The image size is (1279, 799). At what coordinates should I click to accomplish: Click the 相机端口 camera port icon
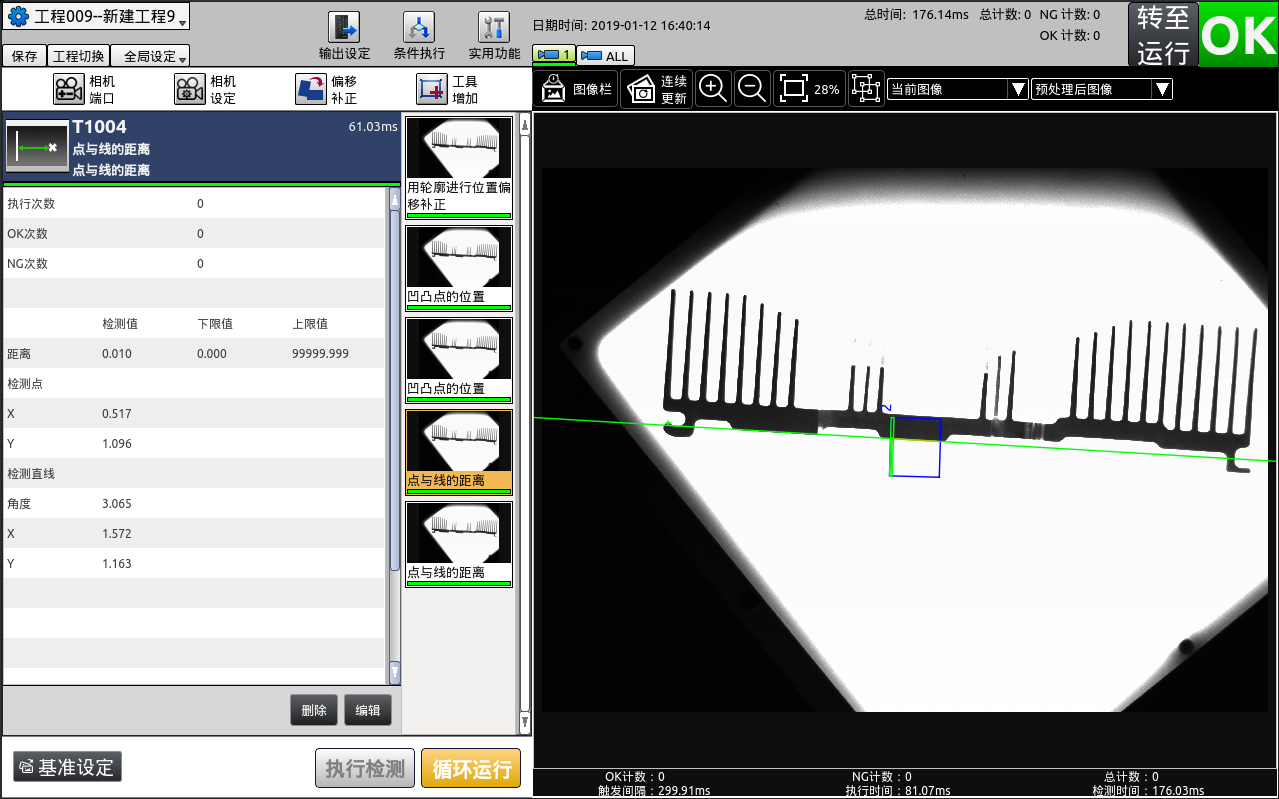click(68, 89)
